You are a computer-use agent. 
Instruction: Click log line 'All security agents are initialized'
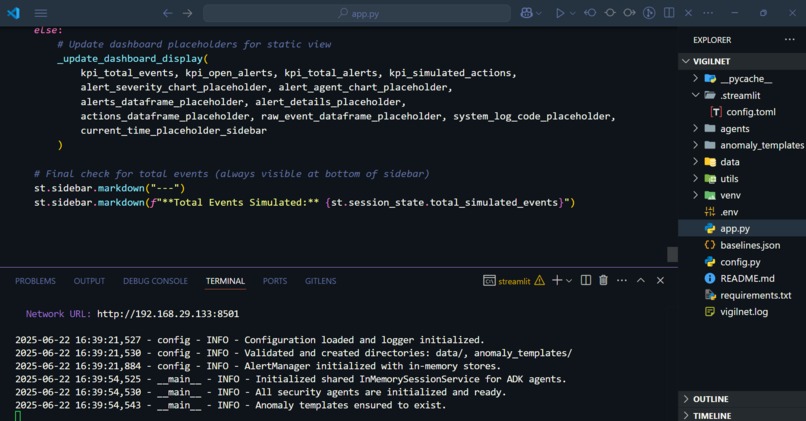point(261,392)
